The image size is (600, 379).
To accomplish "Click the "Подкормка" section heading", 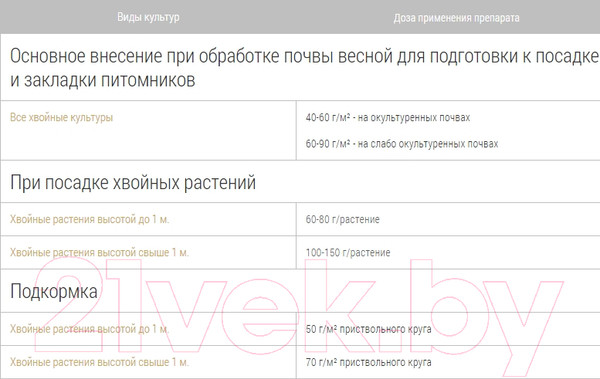I will (54, 291).
